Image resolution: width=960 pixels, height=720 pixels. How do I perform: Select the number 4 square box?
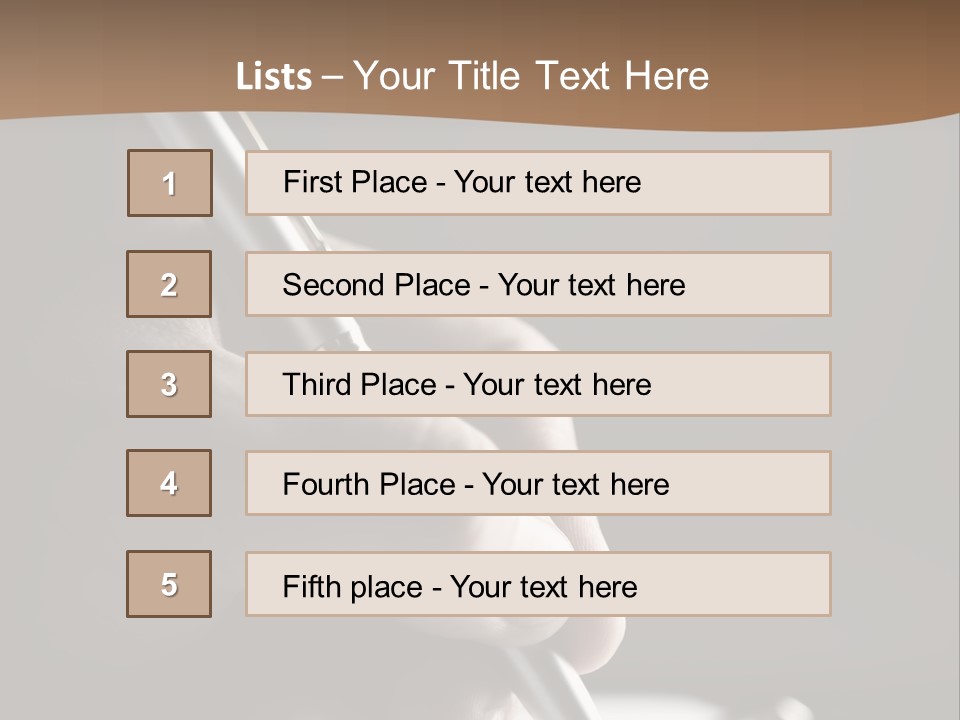pyautogui.click(x=169, y=483)
